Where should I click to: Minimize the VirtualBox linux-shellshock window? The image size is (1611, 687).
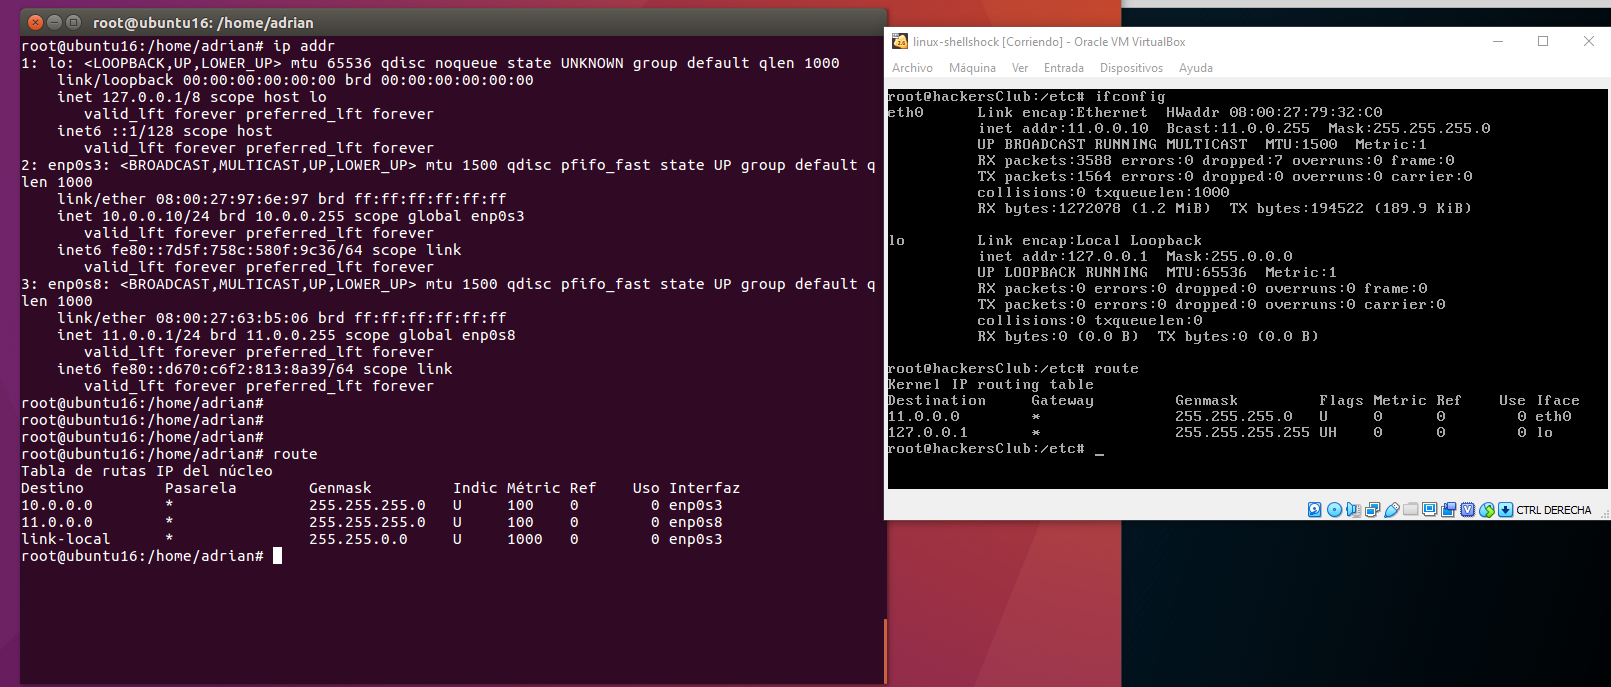pyautogui.click(x=1498, y=41)
